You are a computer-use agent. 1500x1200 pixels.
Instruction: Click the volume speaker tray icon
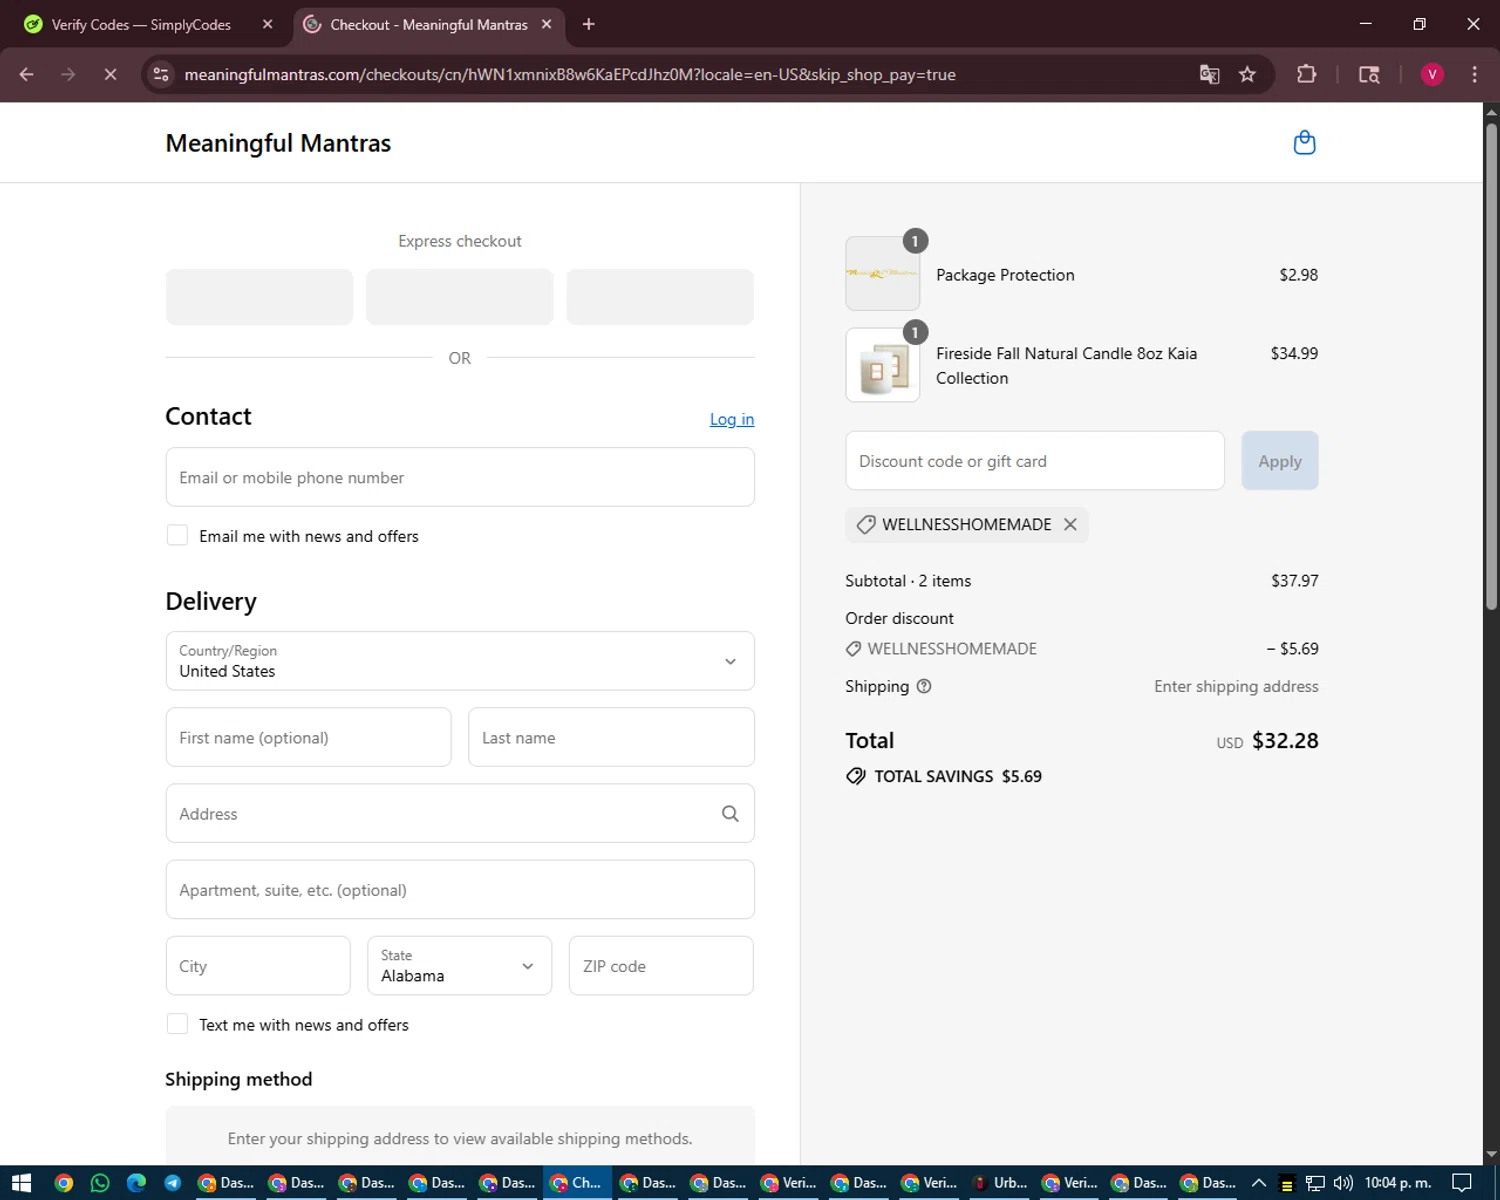point(1342,1183)
